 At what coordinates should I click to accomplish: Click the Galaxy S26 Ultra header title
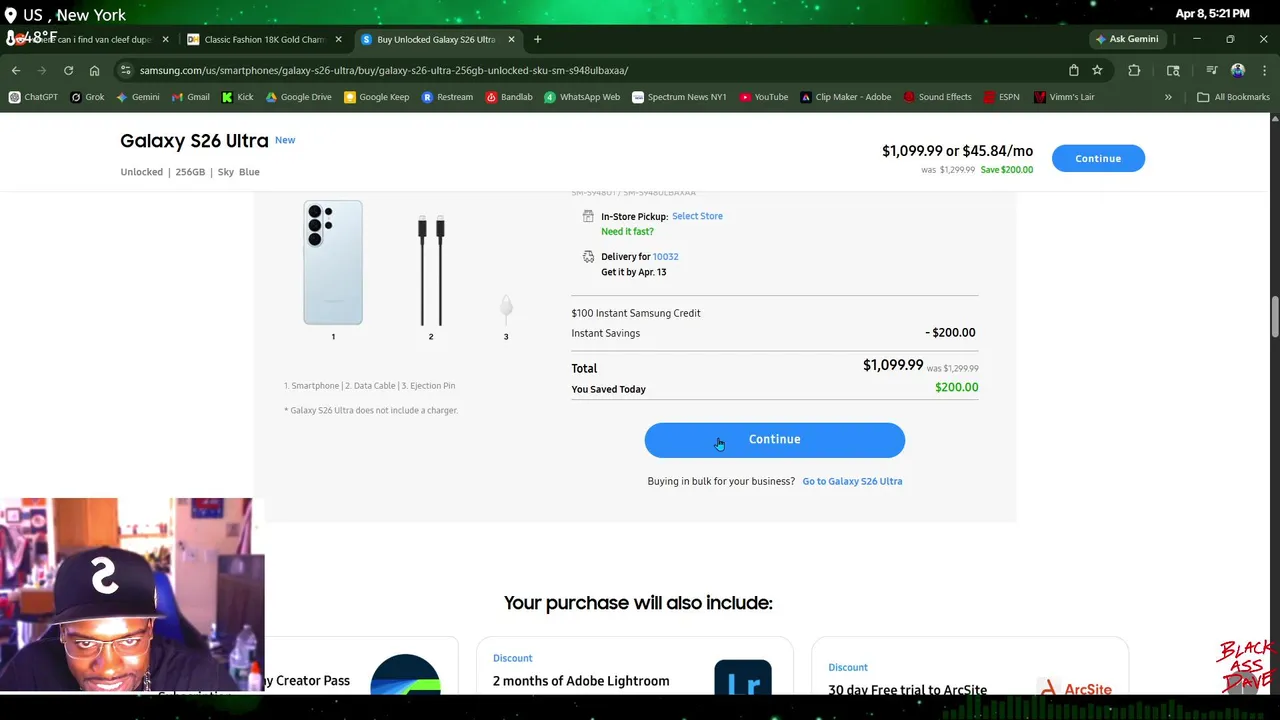[x=194, y=141]
